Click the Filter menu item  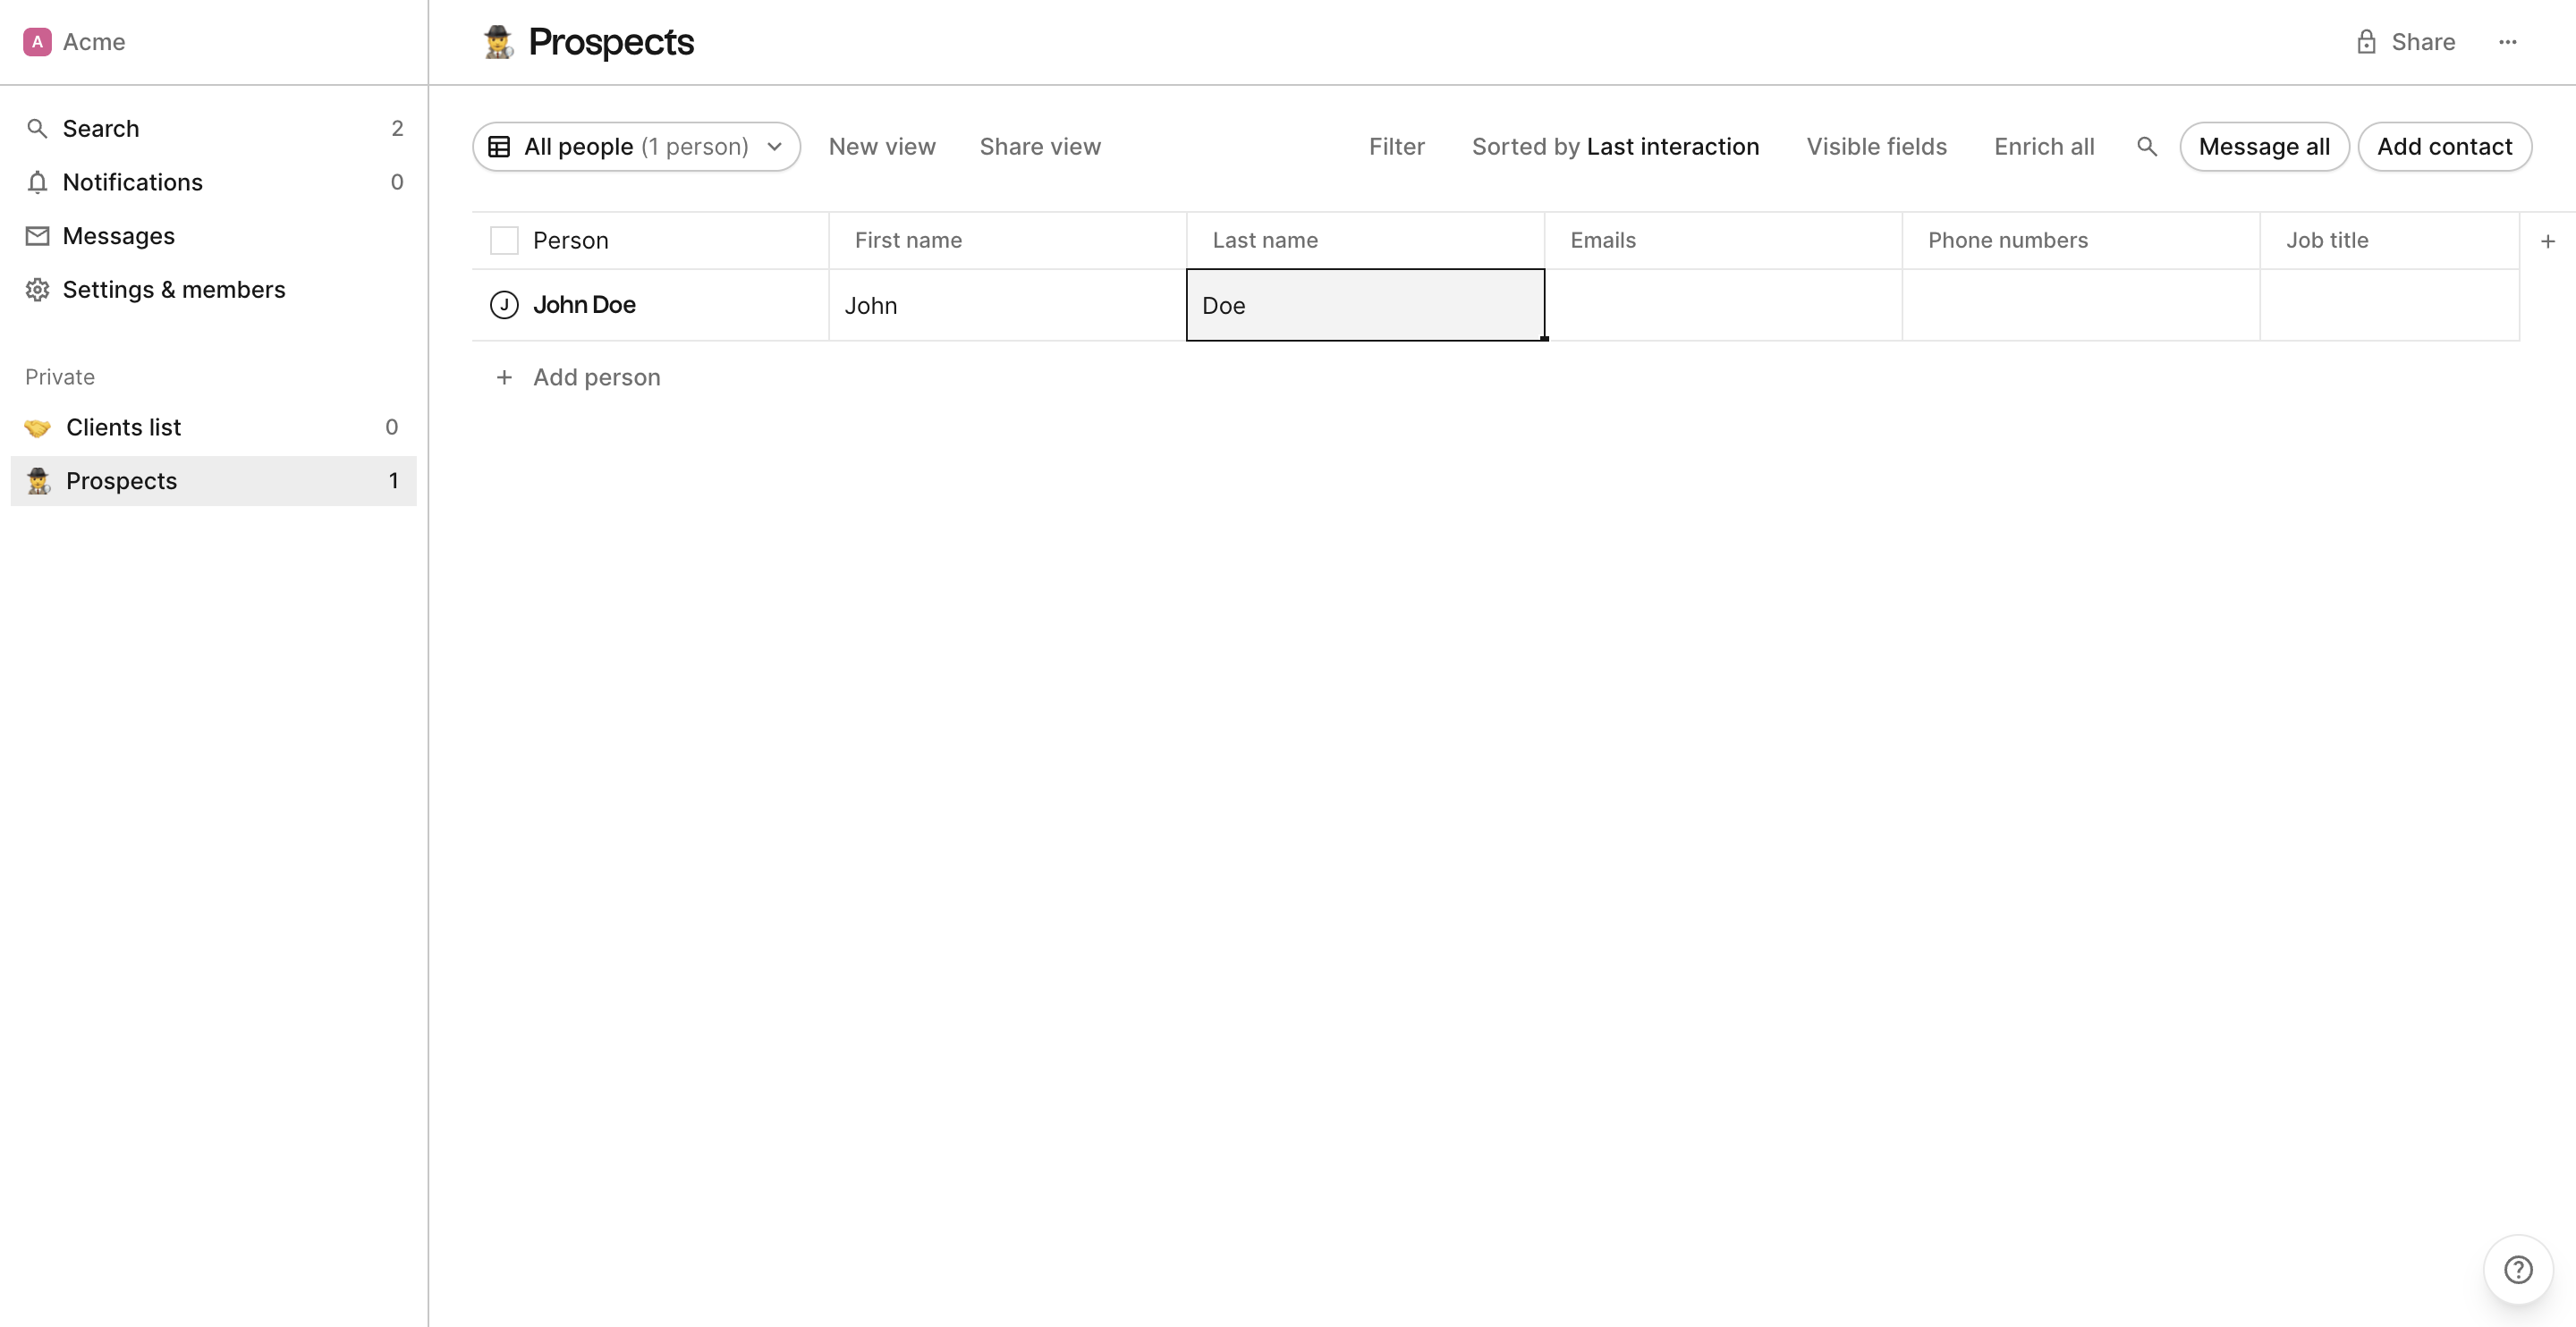[1396, 146]
